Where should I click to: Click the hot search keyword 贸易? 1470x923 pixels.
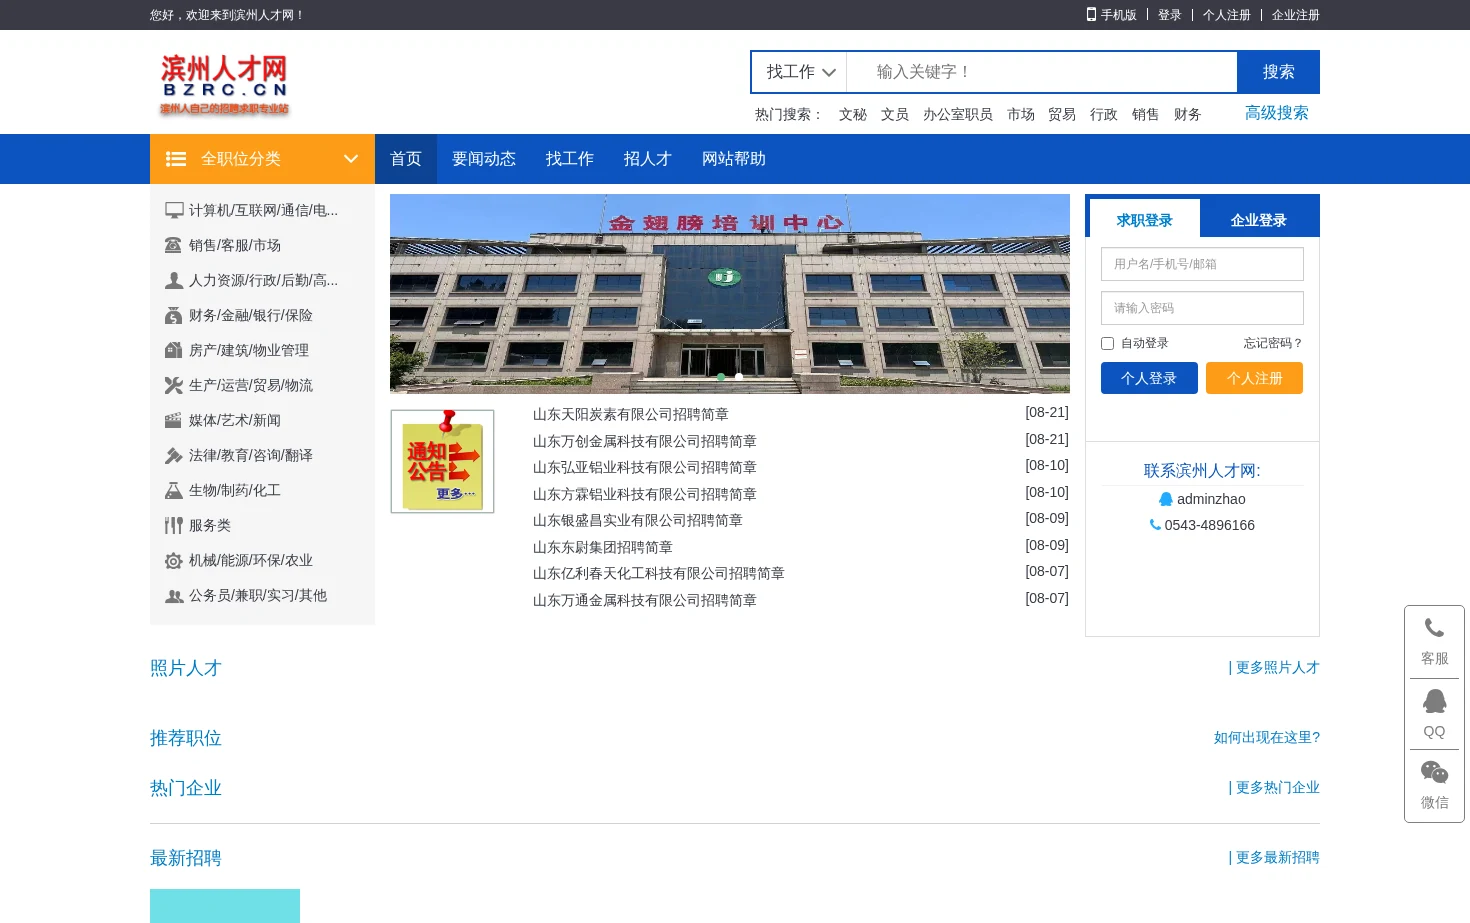click(x=1062, y=114)
